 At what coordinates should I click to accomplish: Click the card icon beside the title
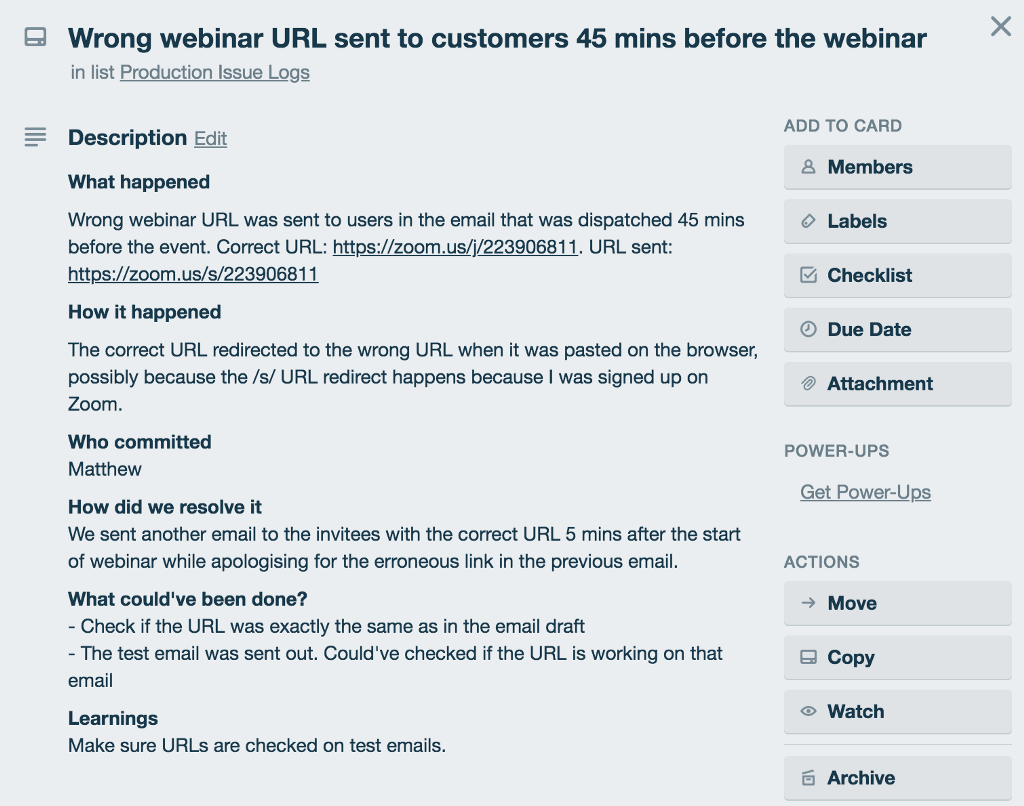(x=35, y=38)
